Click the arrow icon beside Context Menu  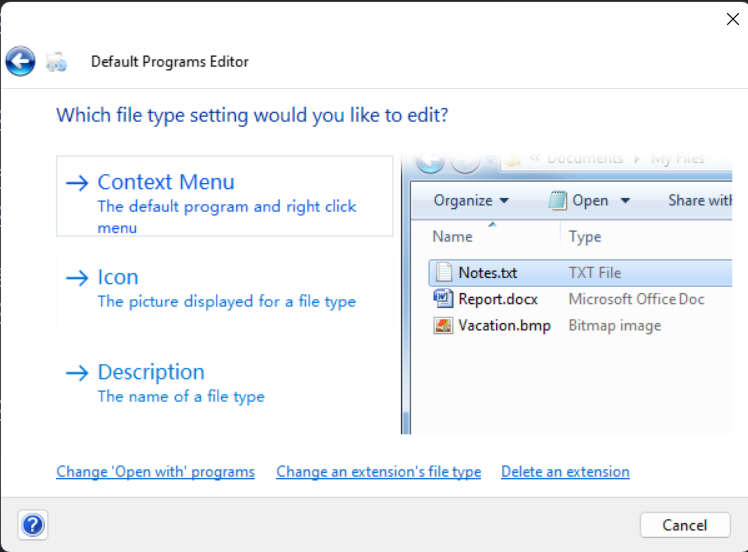(x=77, y=183)
